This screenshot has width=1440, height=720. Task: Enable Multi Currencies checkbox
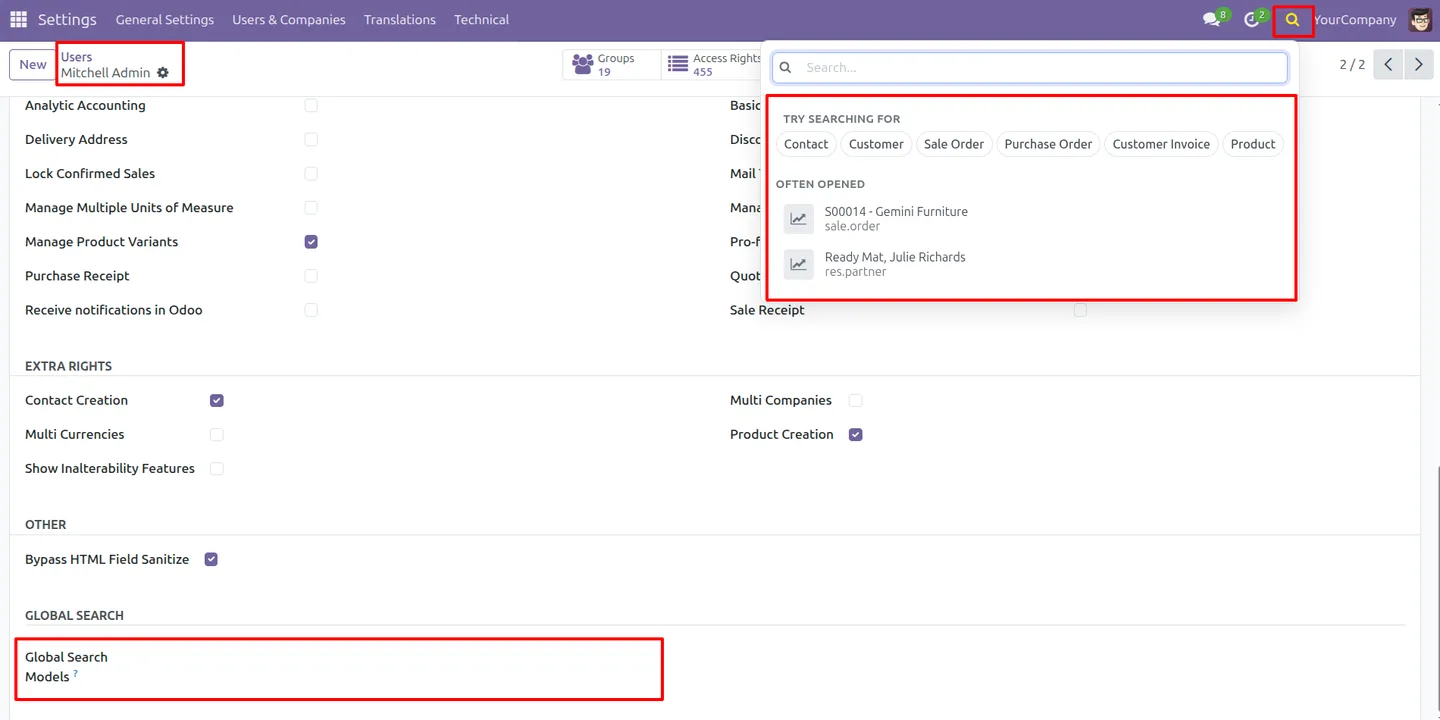pos(217,434)
